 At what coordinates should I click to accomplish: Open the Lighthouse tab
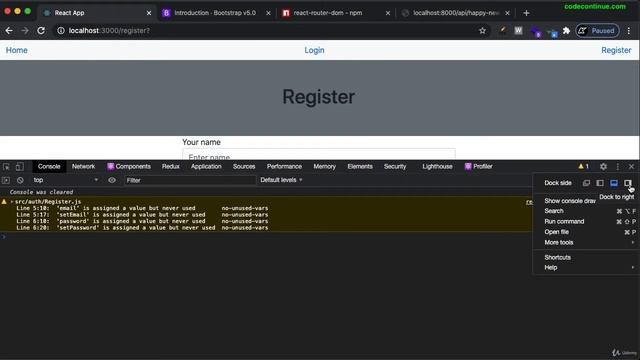pos(437,167)
